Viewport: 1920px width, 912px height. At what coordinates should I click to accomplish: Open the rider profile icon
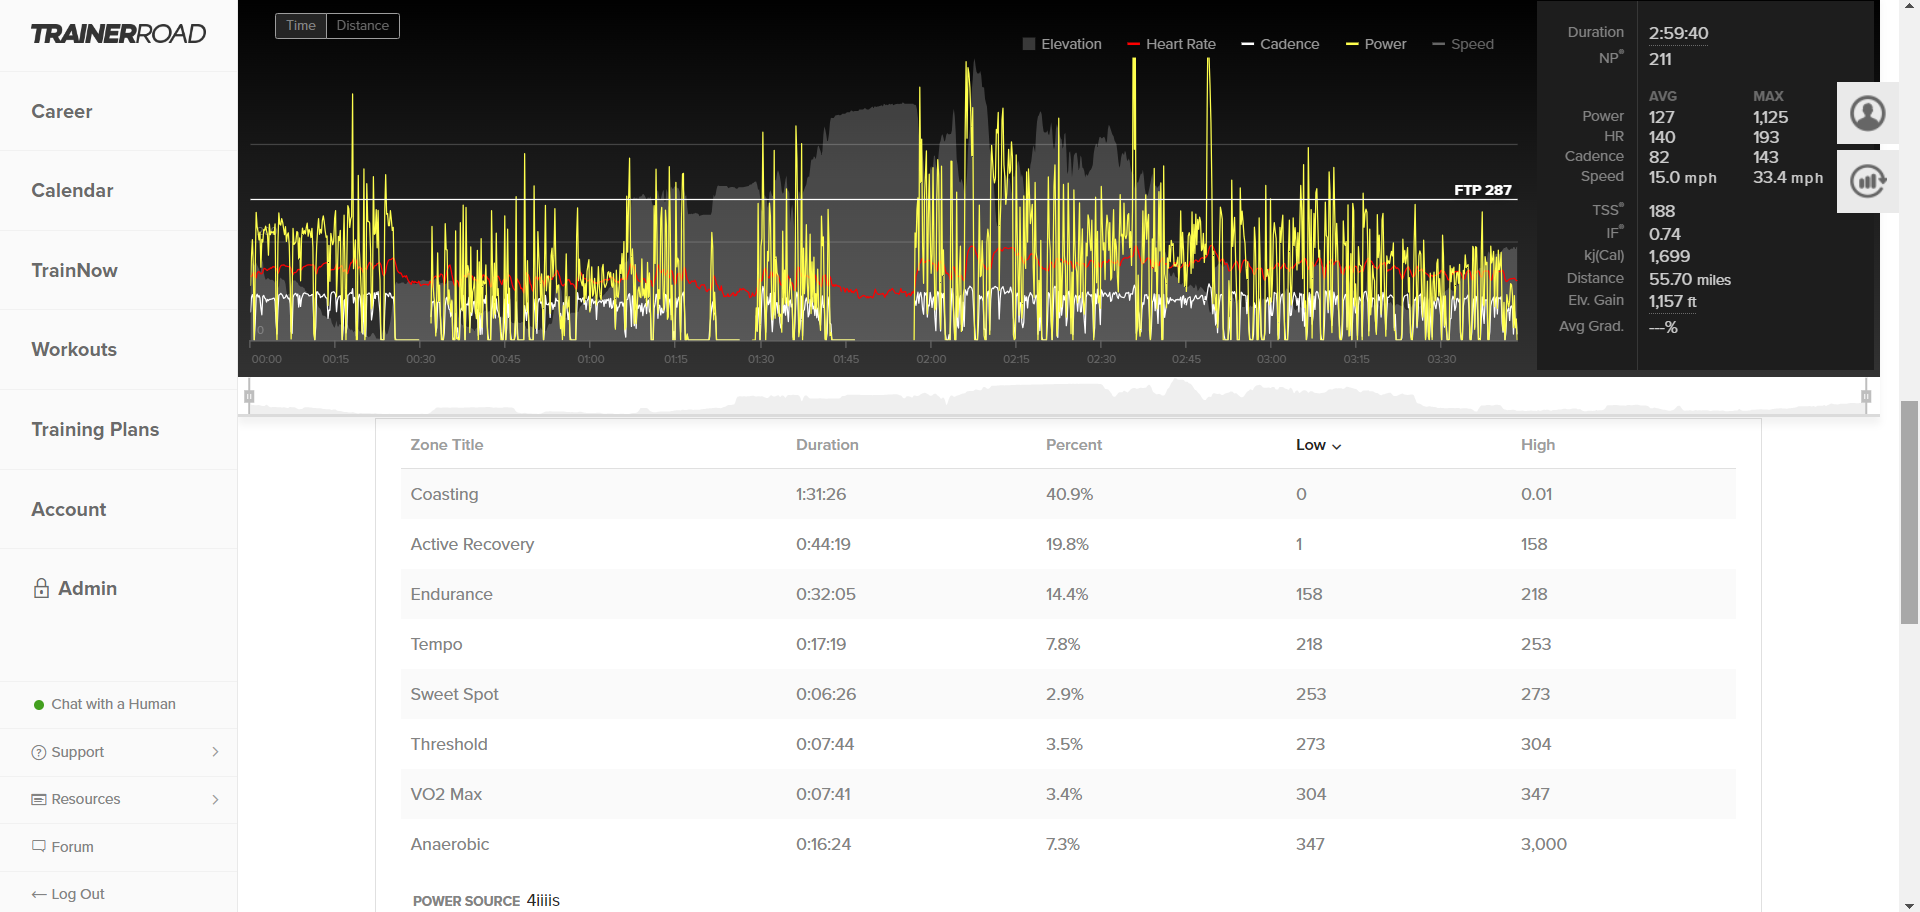1867,113
